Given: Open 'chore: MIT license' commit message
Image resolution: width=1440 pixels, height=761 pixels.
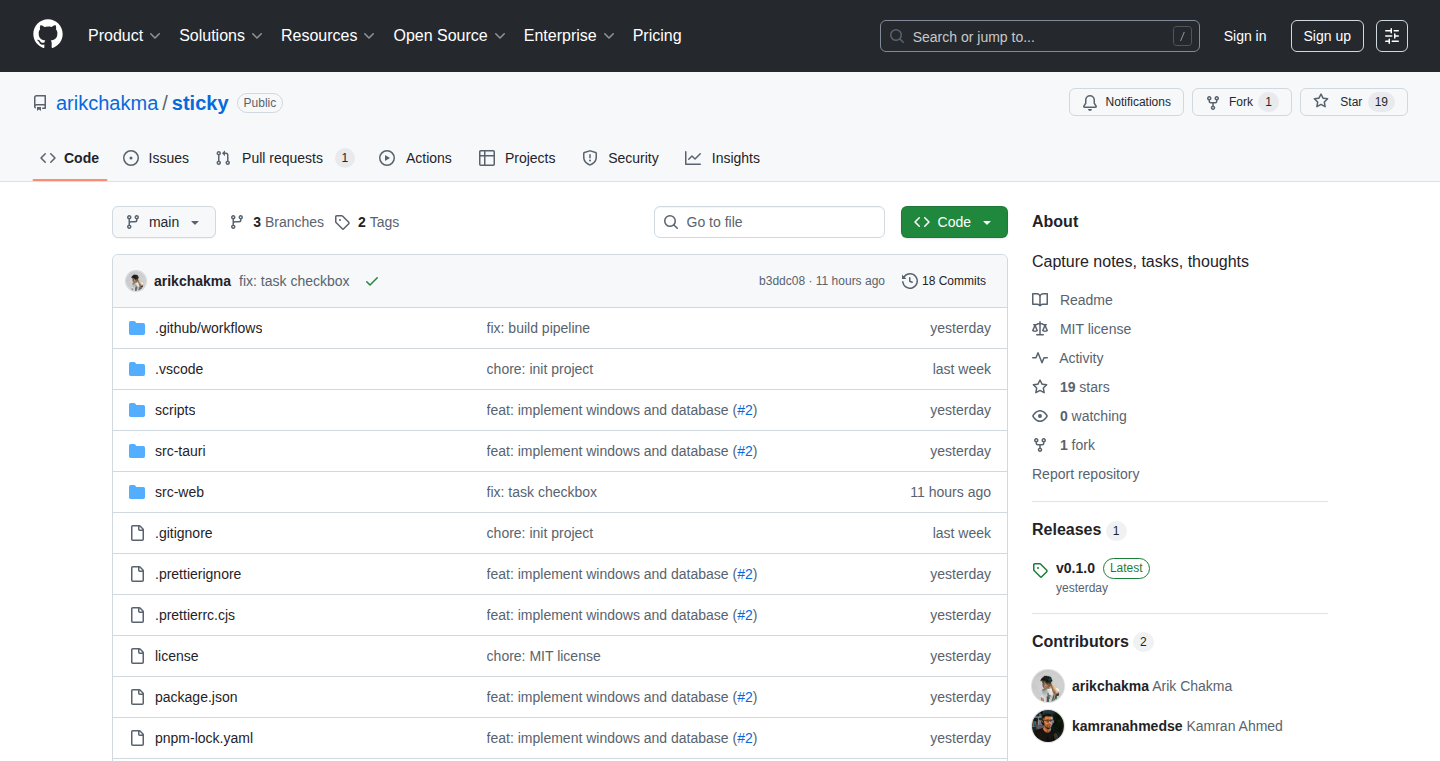Looking at the screenshot, I should point(544,656).
